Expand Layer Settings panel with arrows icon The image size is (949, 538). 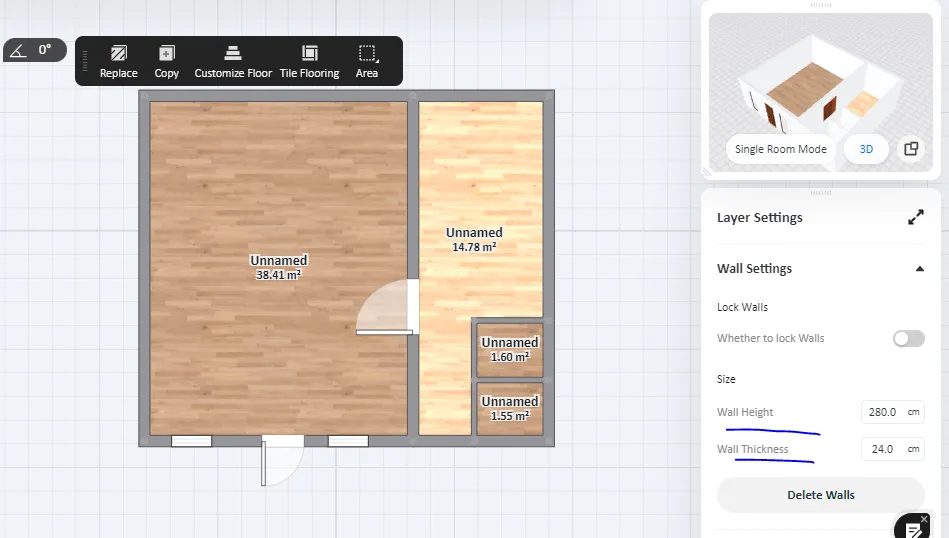pos(915,217)
